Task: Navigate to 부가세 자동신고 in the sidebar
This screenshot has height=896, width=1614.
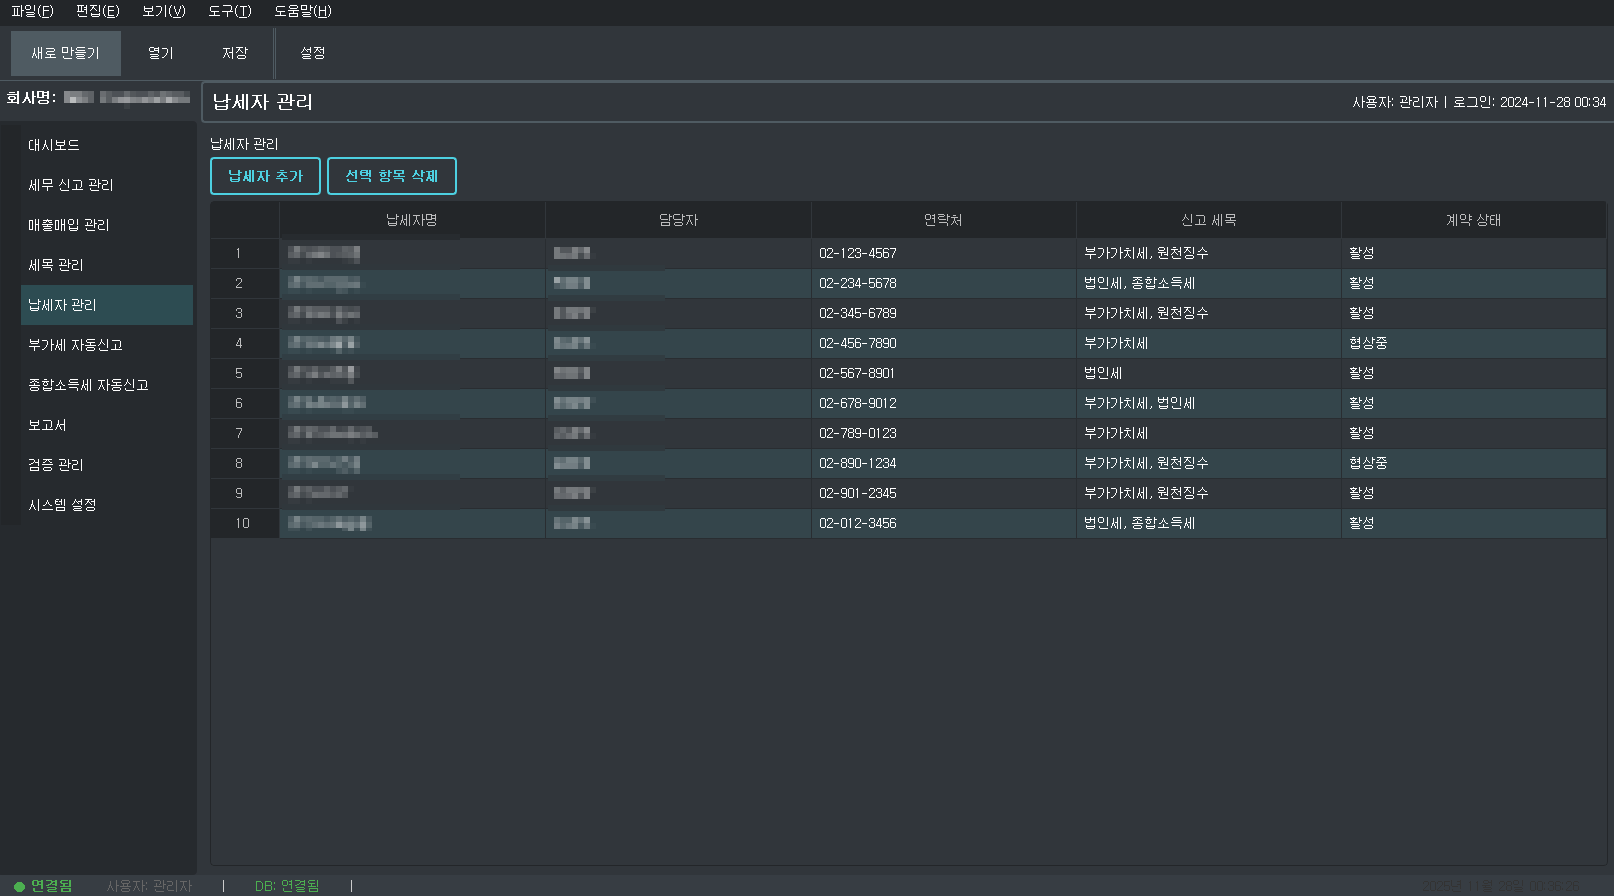Action: coord(75,345)
